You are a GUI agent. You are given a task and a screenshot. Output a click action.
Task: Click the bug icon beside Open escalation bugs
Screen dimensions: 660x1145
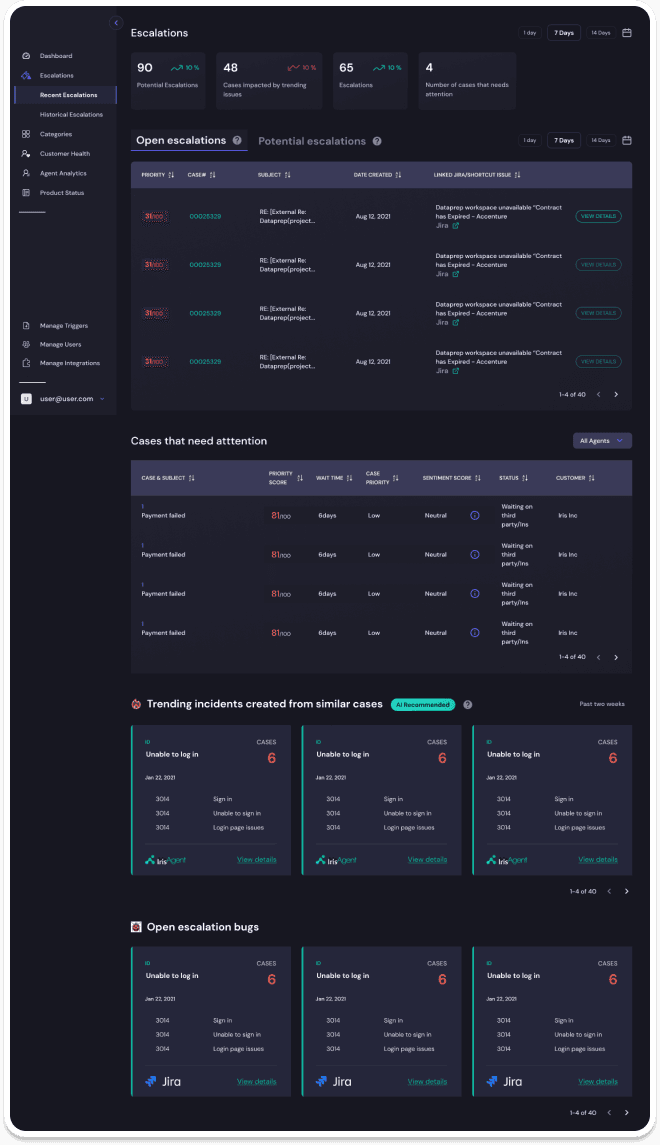point(136,927)
